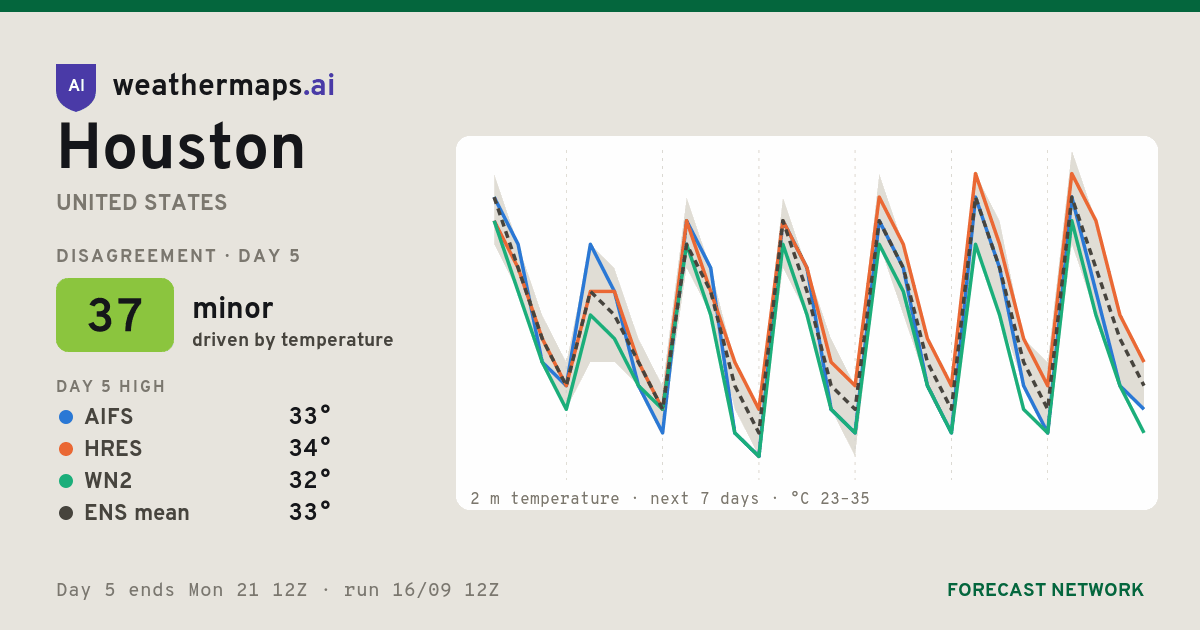Click the DISAGREEMENT · DAY 5 heading
This screenshot has width=1200, height=630.
coord(178,256)
